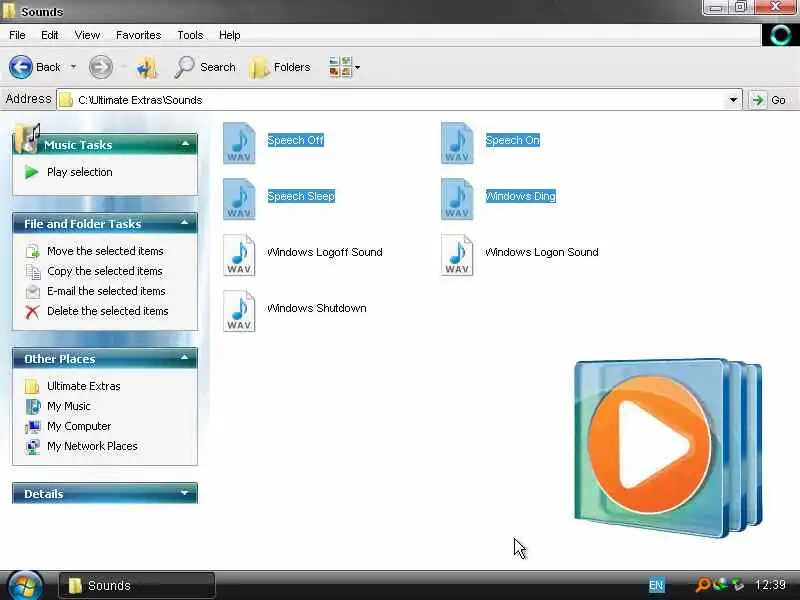Click the Play selection link

point(80,172)
